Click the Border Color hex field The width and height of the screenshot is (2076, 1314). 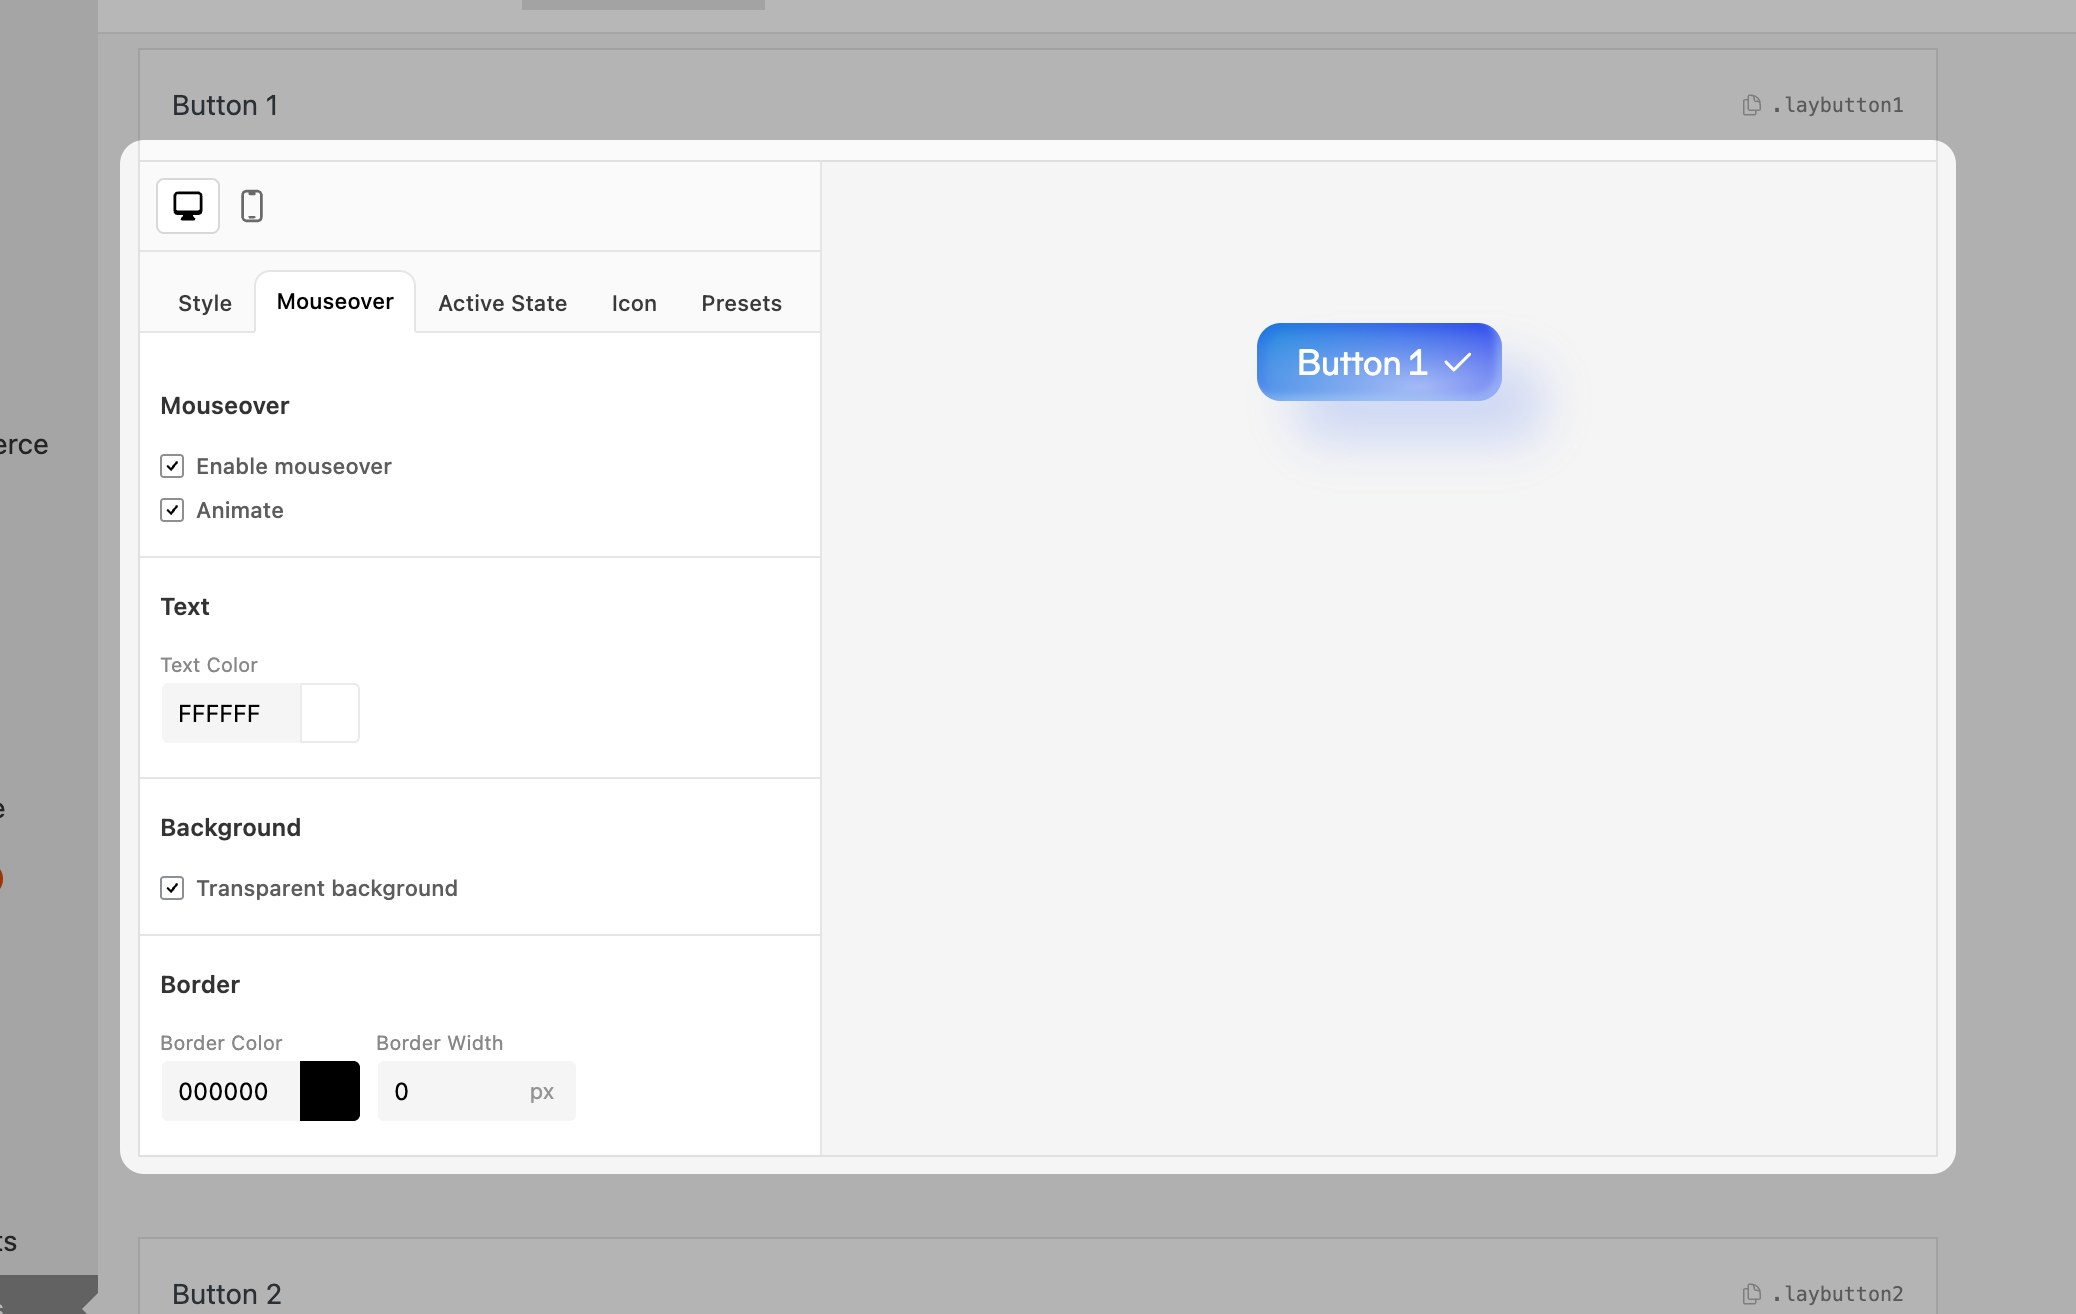click(x=231, y=1091)
